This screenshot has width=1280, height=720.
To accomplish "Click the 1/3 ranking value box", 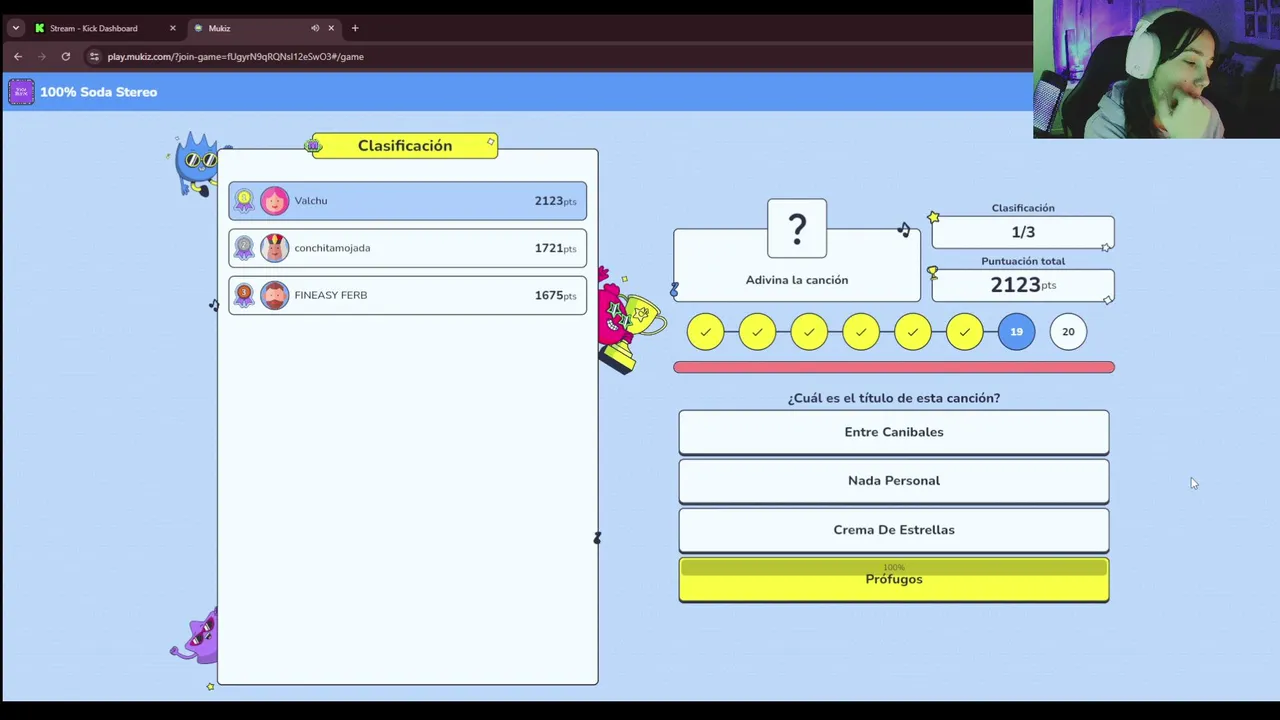I will coord(1023,232).
